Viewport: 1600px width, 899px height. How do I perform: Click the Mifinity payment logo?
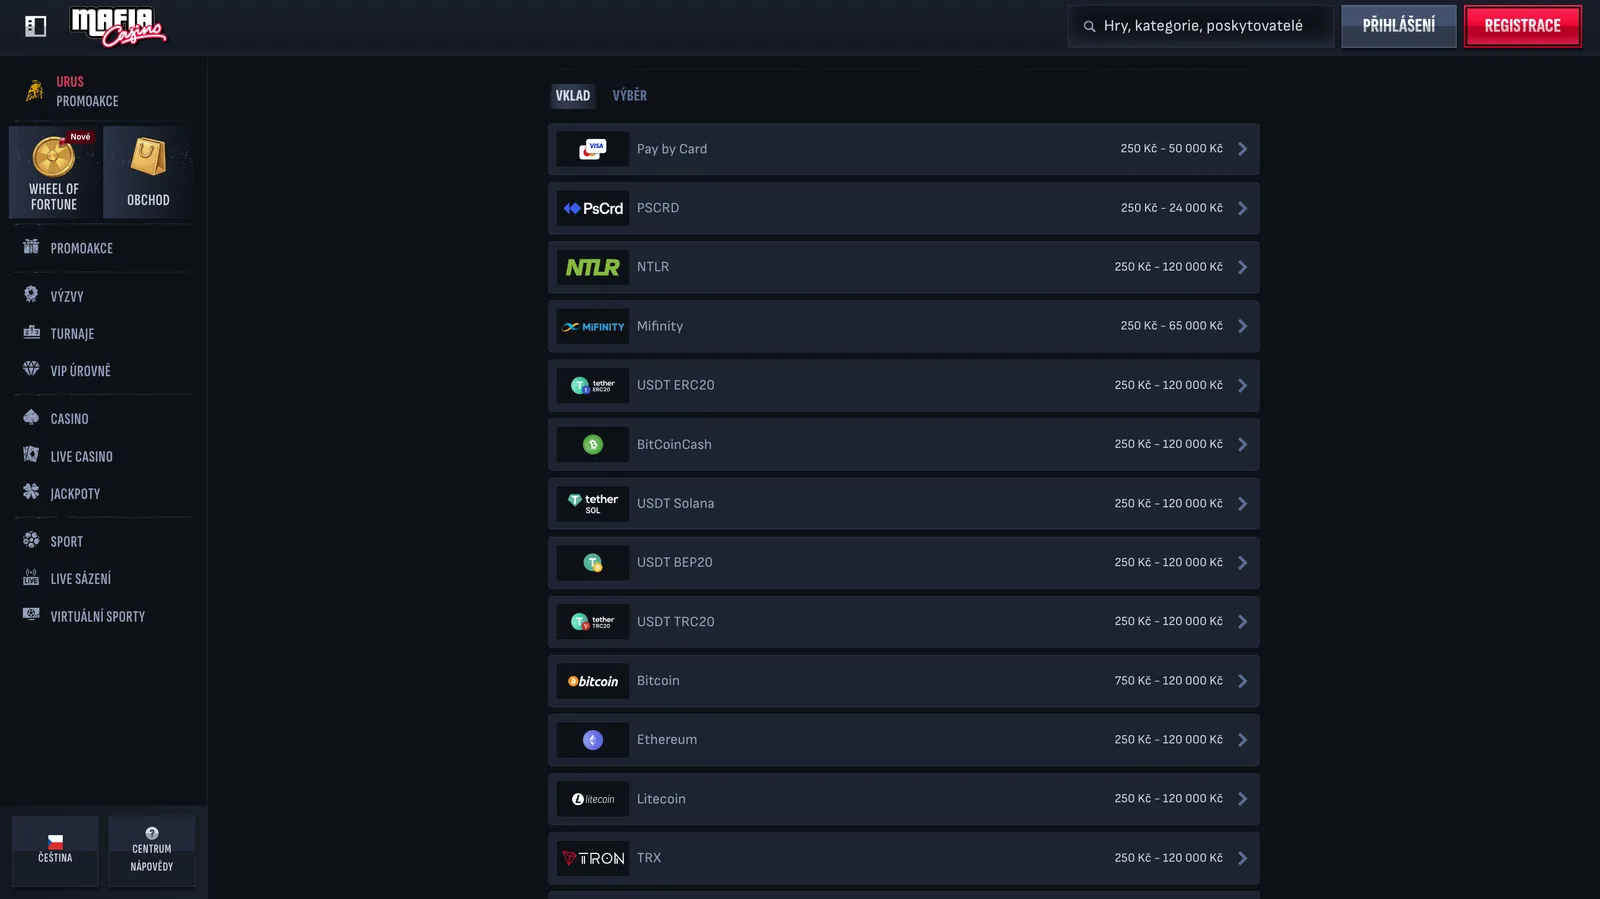[x=593, y=326]
